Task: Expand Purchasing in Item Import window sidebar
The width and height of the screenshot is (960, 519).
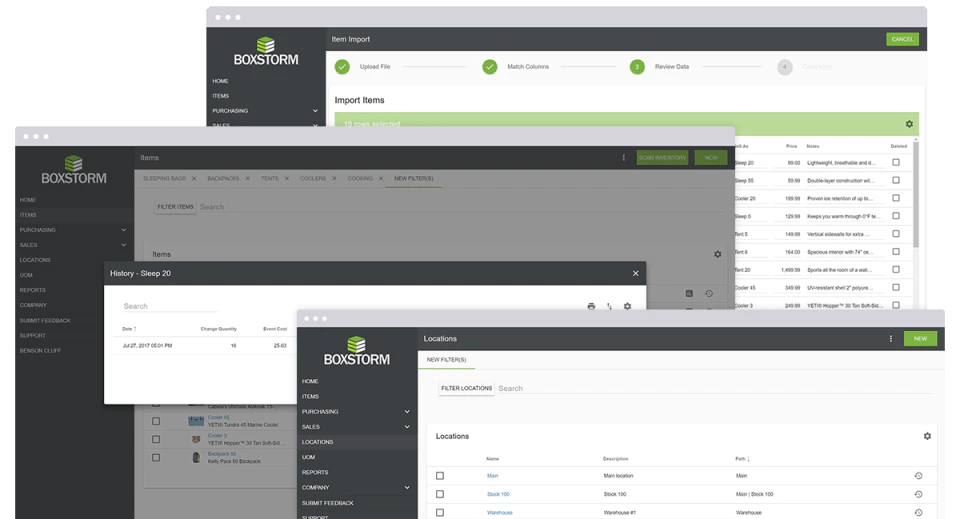Action: (315, 111)
